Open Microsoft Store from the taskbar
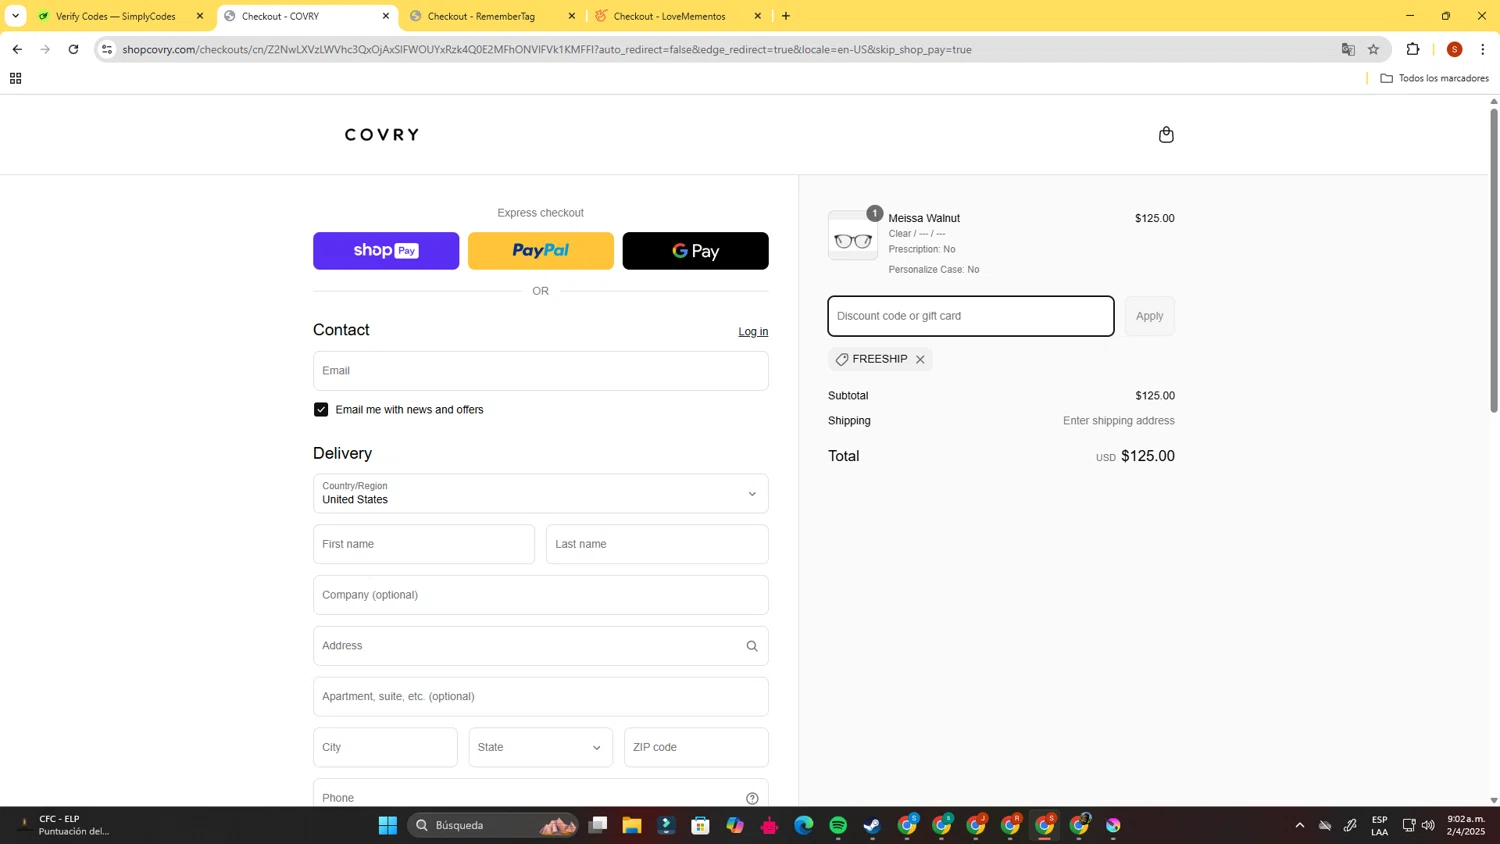 701,825
